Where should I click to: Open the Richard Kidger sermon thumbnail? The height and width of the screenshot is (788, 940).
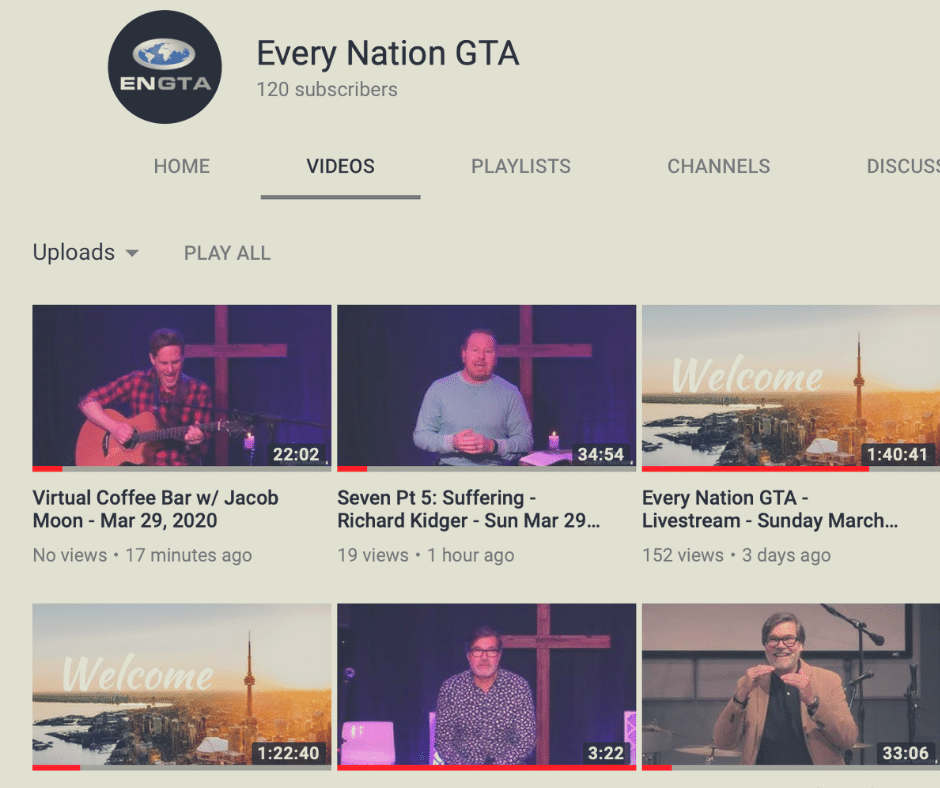486,388
